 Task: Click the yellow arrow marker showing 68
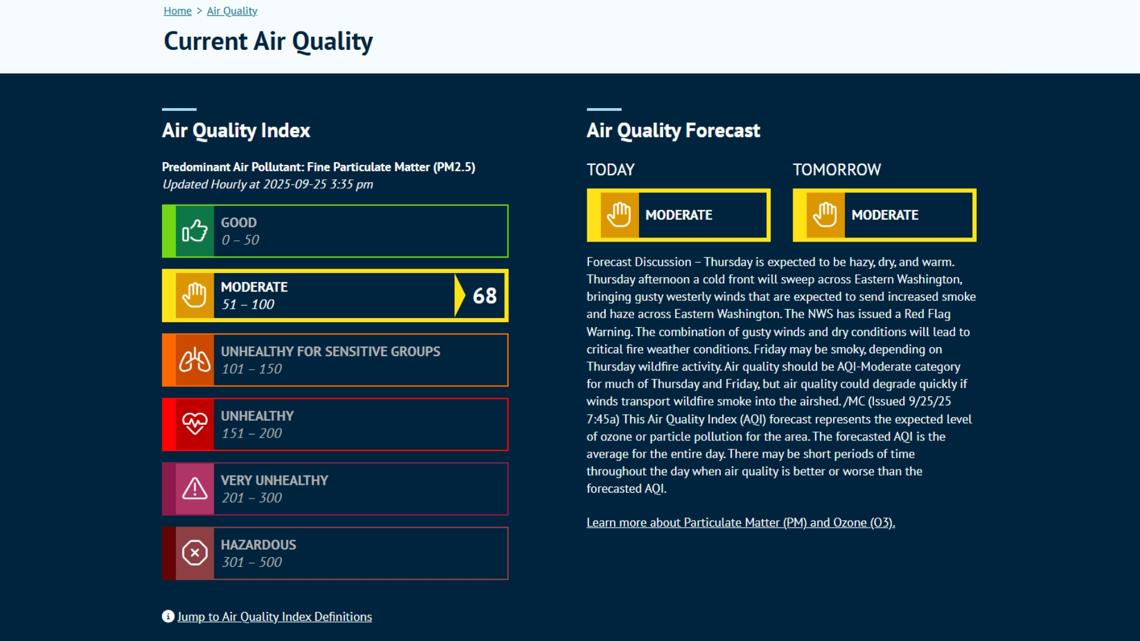[460, 296]
